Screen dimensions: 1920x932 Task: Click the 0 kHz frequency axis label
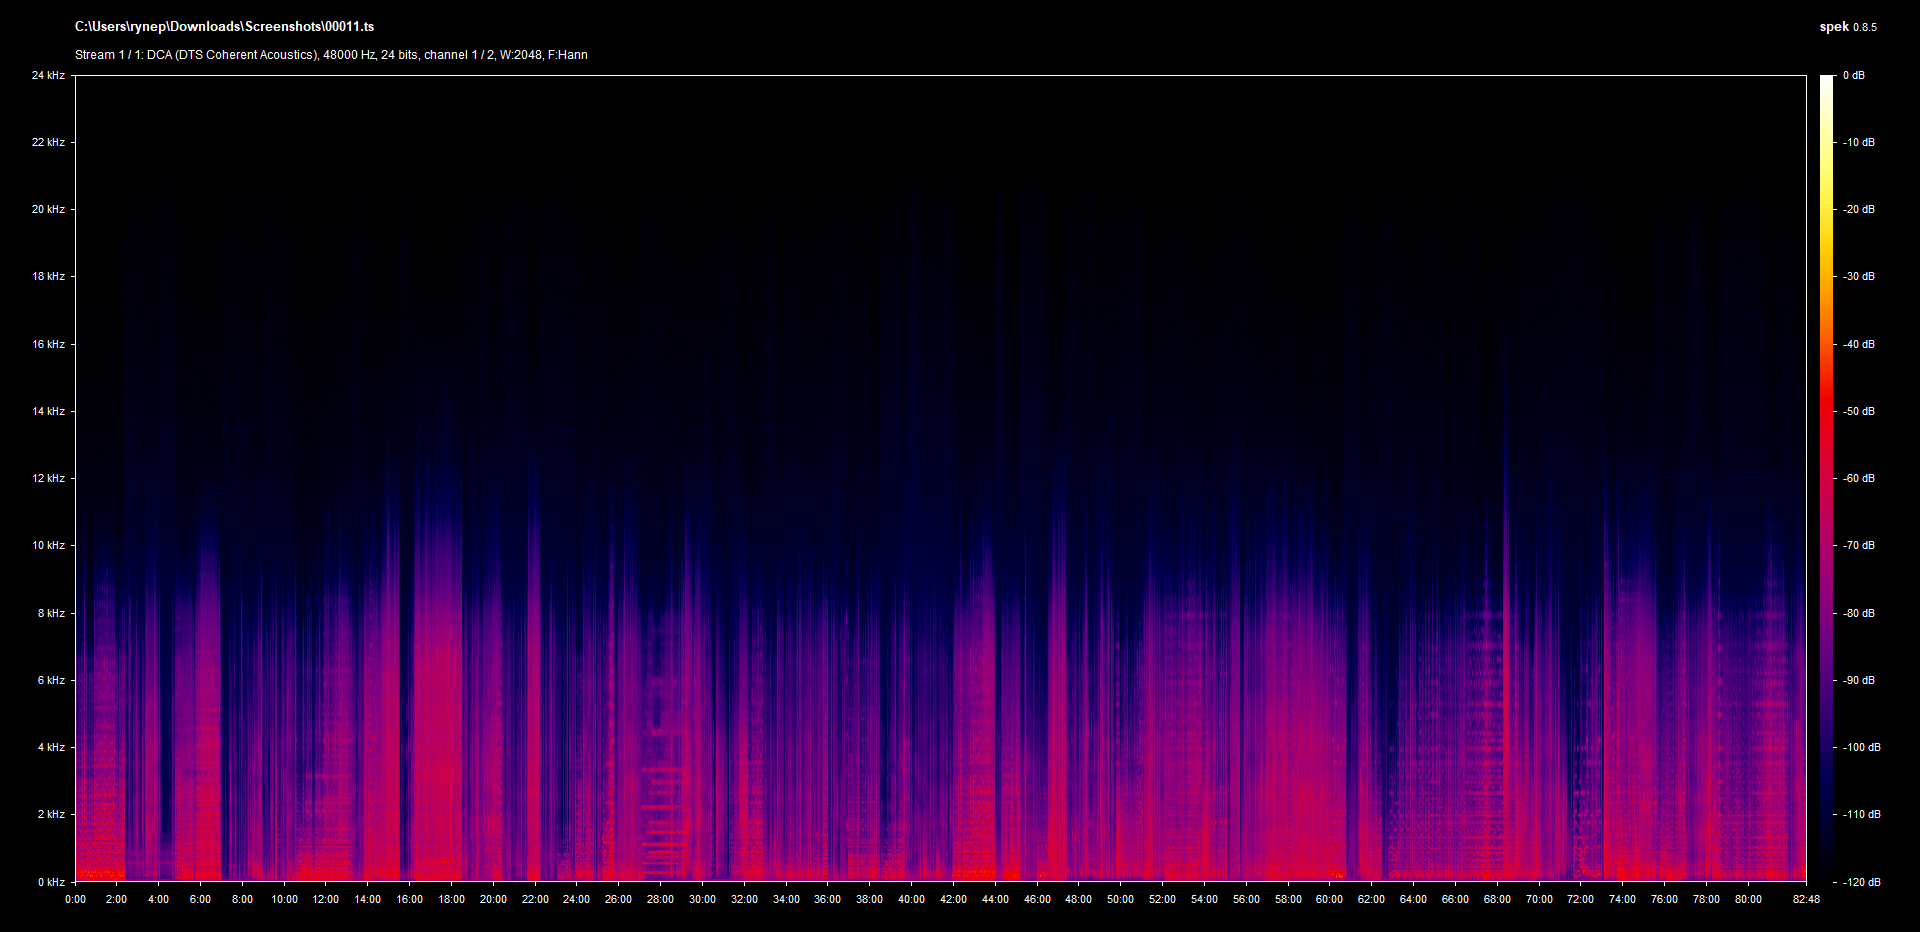tap(51, 882)
